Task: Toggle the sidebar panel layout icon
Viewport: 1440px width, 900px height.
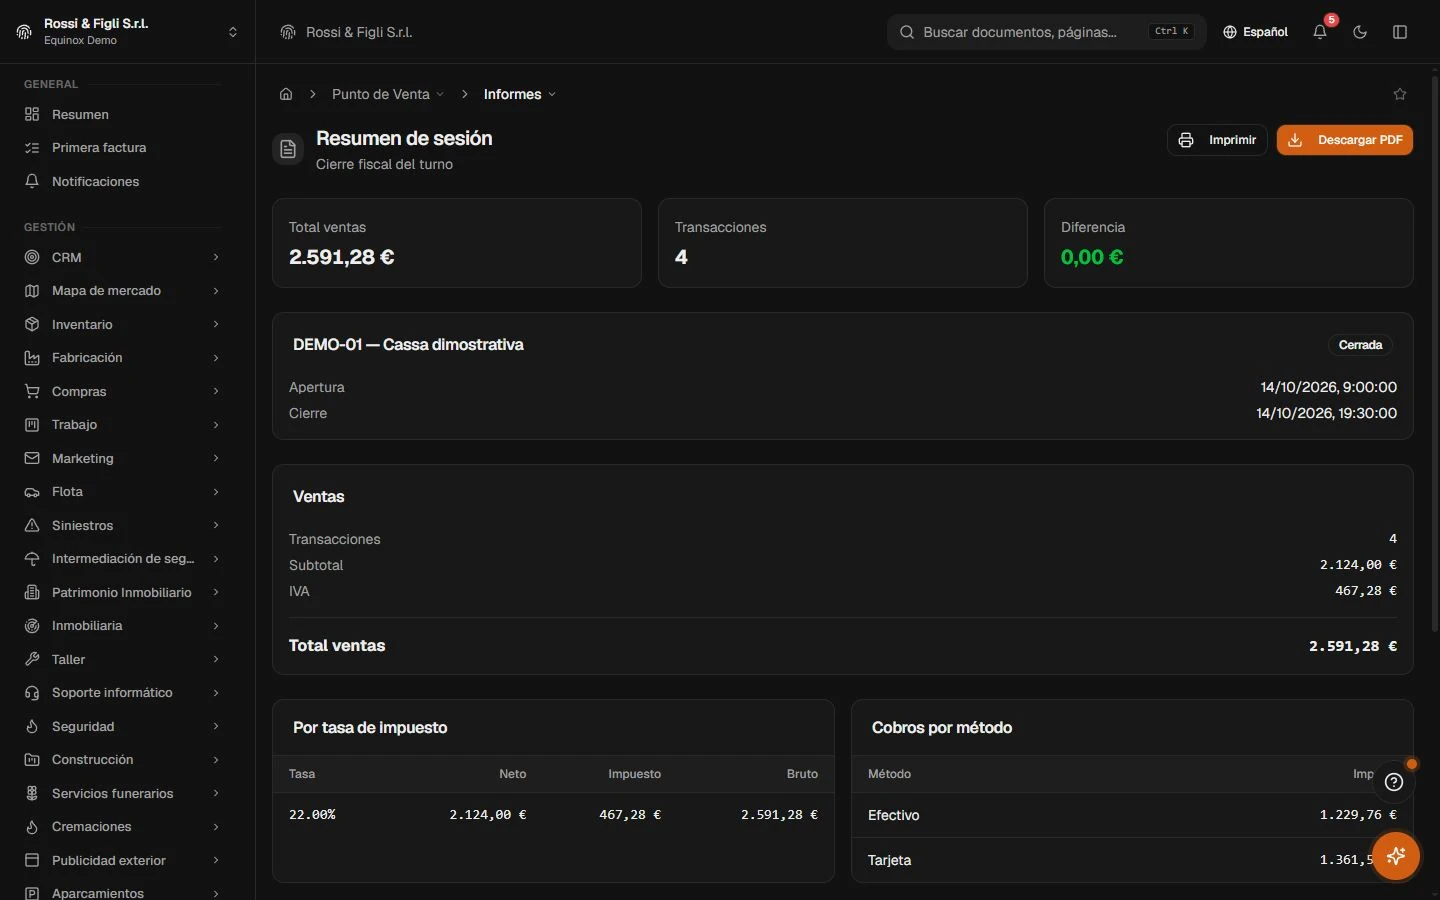Action: coord(1400,32)
